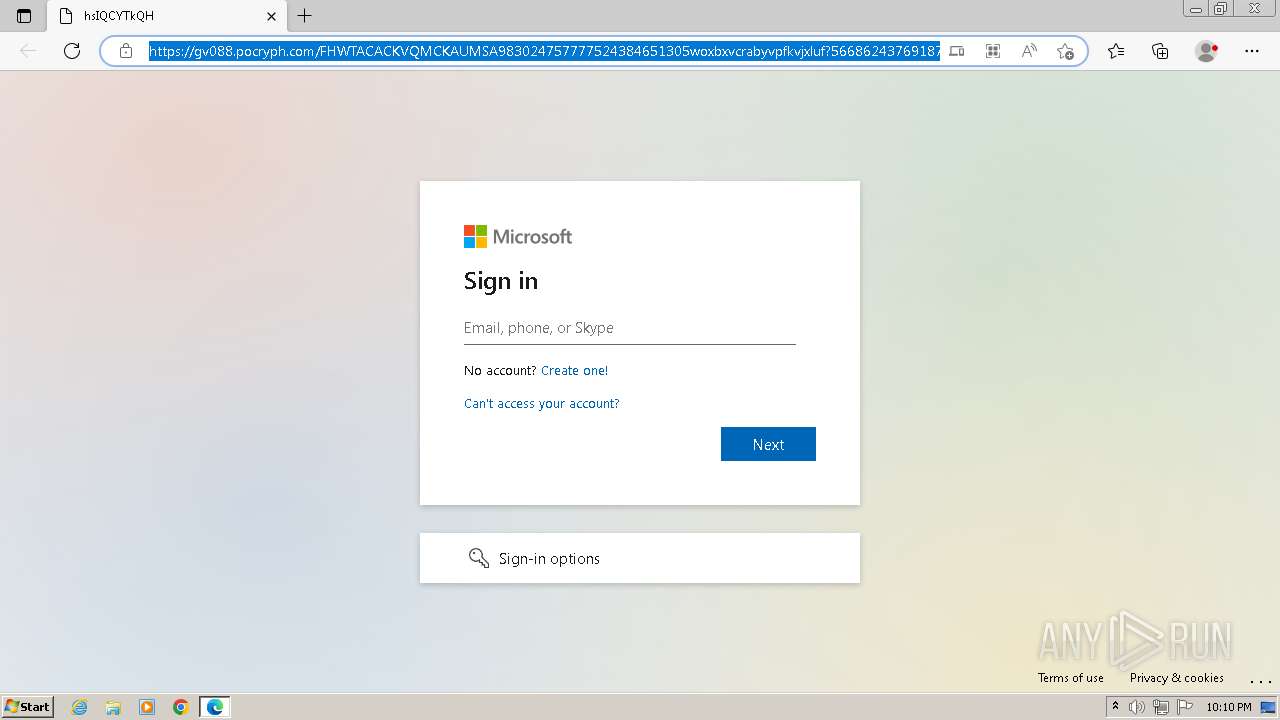The width and height of the screenshot is (1280, 720).
Task: Select the hsIQCYTkQH browser tab
Action: point(166,16)
